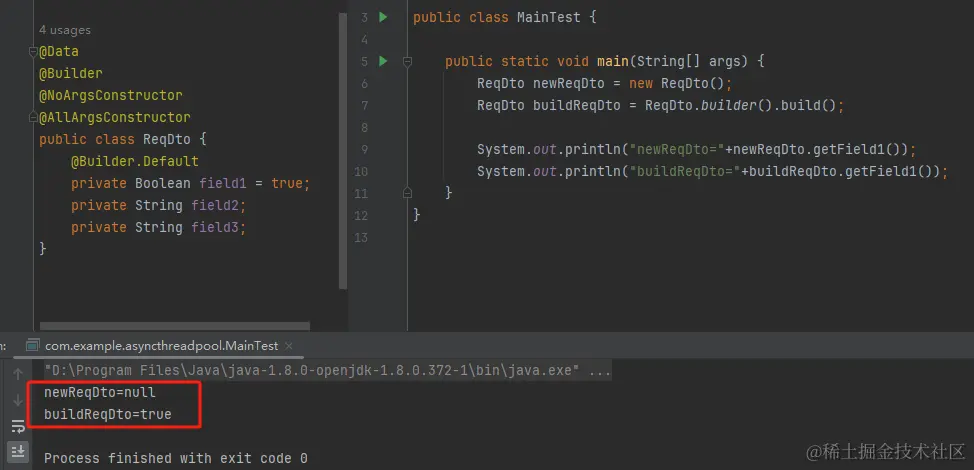Click the @Builder.Default annotation
Screen dimensions: 974x470
pyautogui.click(x=135, y=161)
